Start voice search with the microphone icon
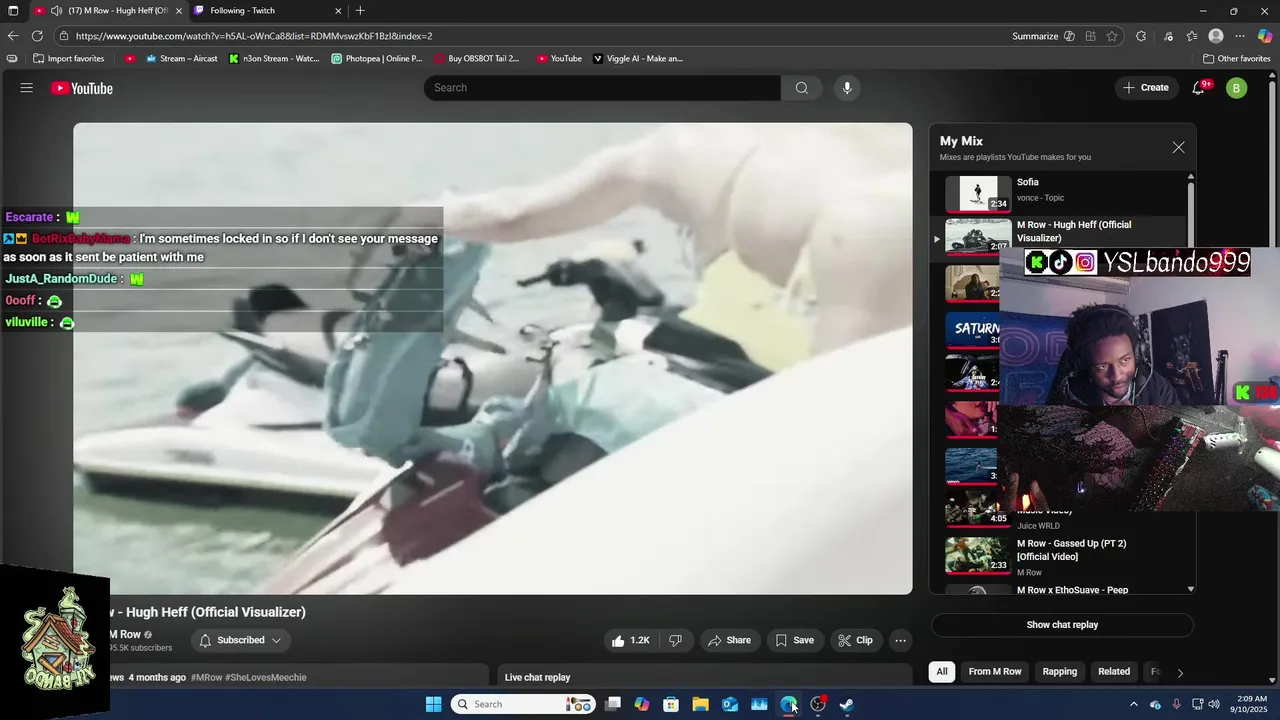This screenshot has width=1280, height=720. pos(847,88)
